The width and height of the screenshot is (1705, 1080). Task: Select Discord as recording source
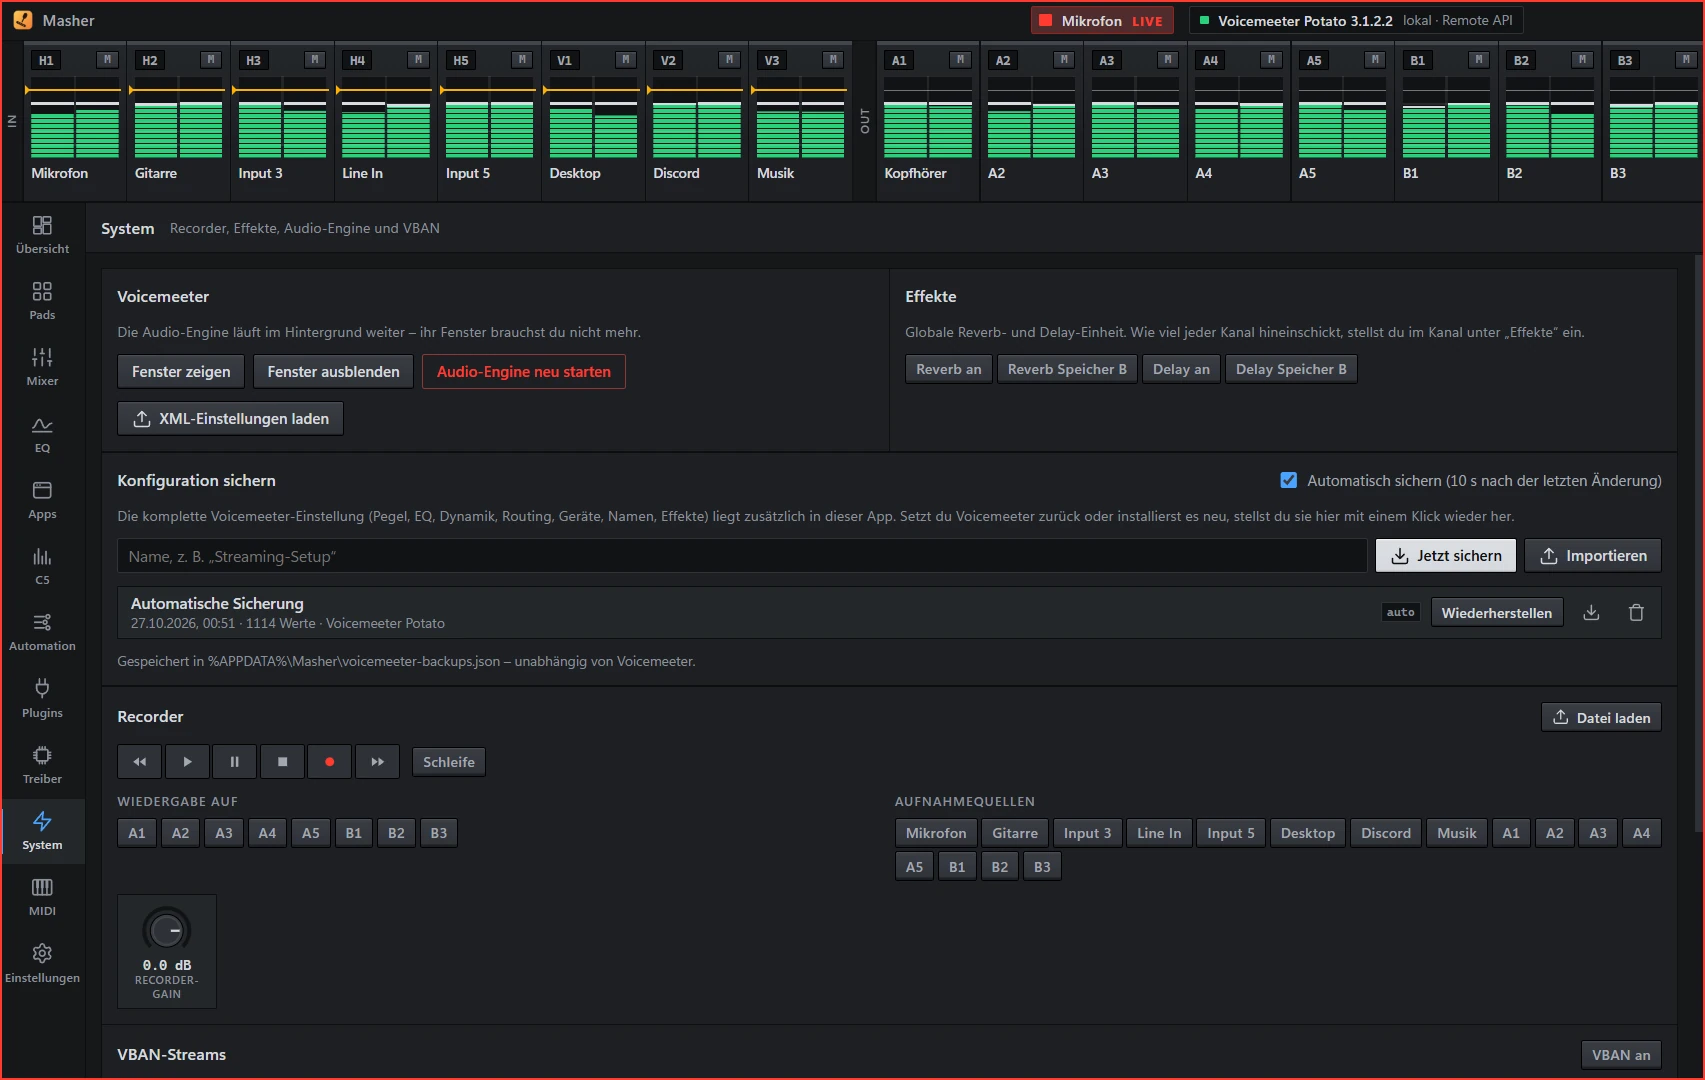[1386, 833]
